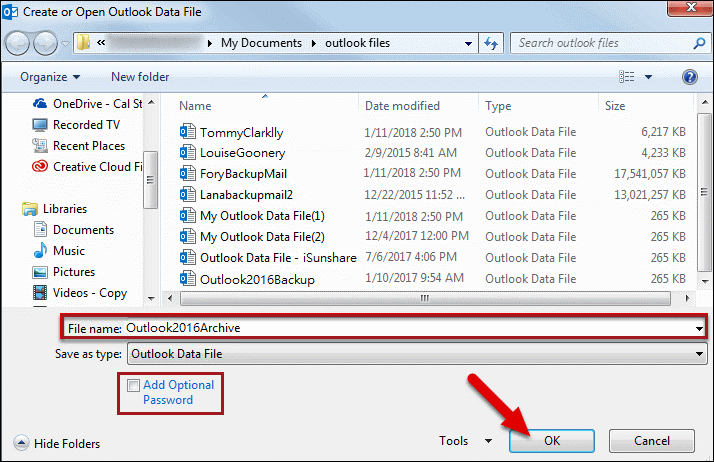Click the Back navigation arrow button
714x462 pixels.
18,43
